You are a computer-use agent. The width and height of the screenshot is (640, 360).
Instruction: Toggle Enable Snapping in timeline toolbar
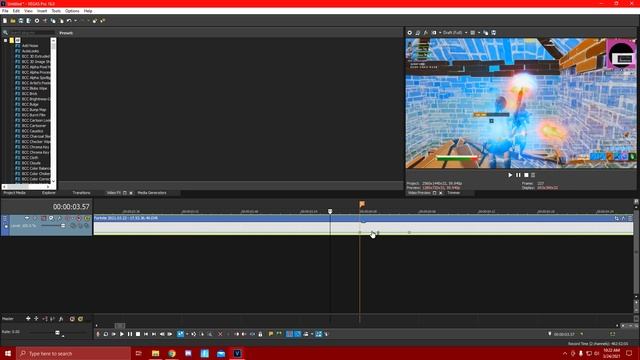[x=289, y=334]
